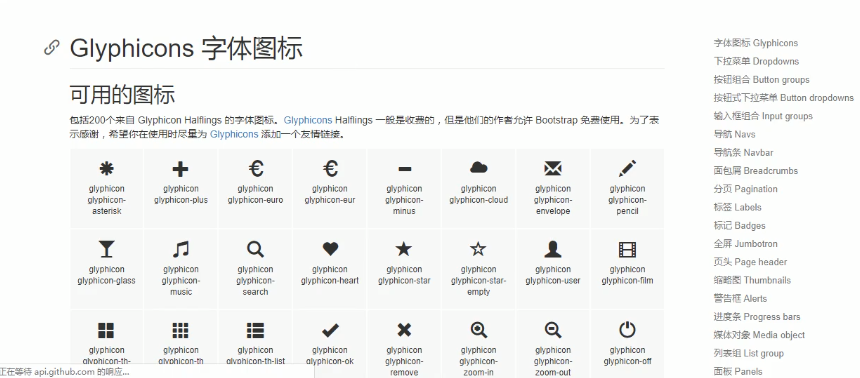This screenshot has width=860, height=378.
Task: Choose the glyphicon-film icon
Action: point(627,250)
